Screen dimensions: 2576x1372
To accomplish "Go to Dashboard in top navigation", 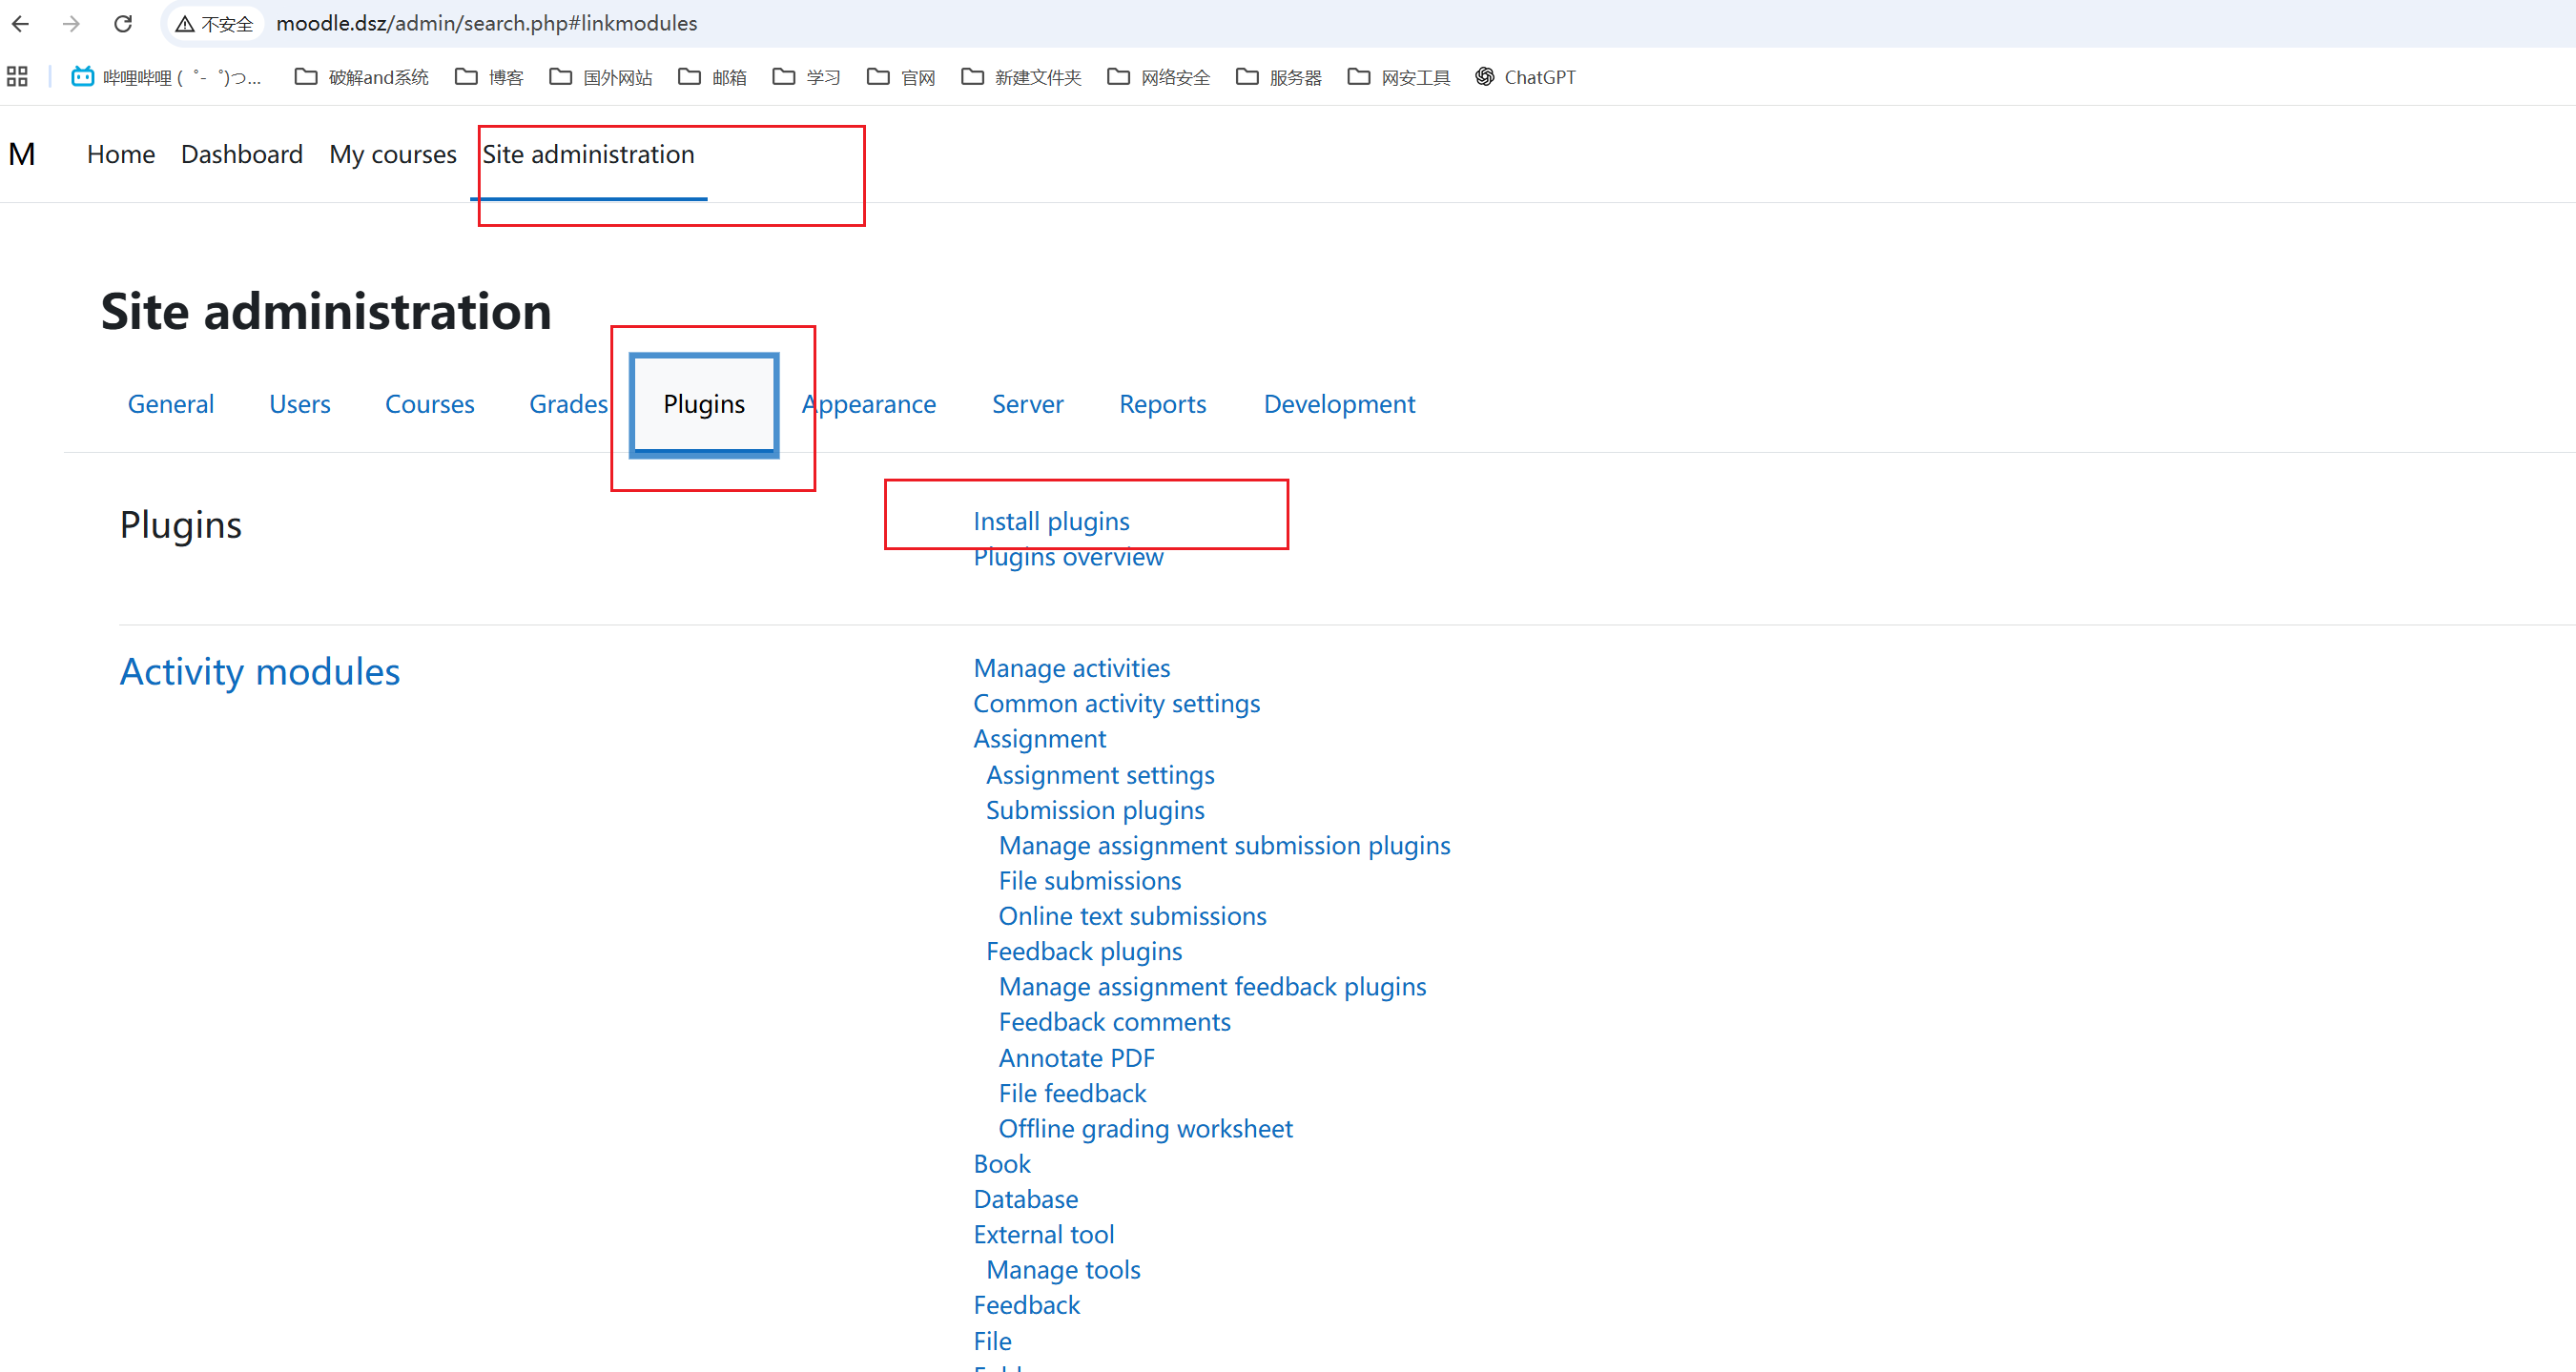I will point(241,154).
